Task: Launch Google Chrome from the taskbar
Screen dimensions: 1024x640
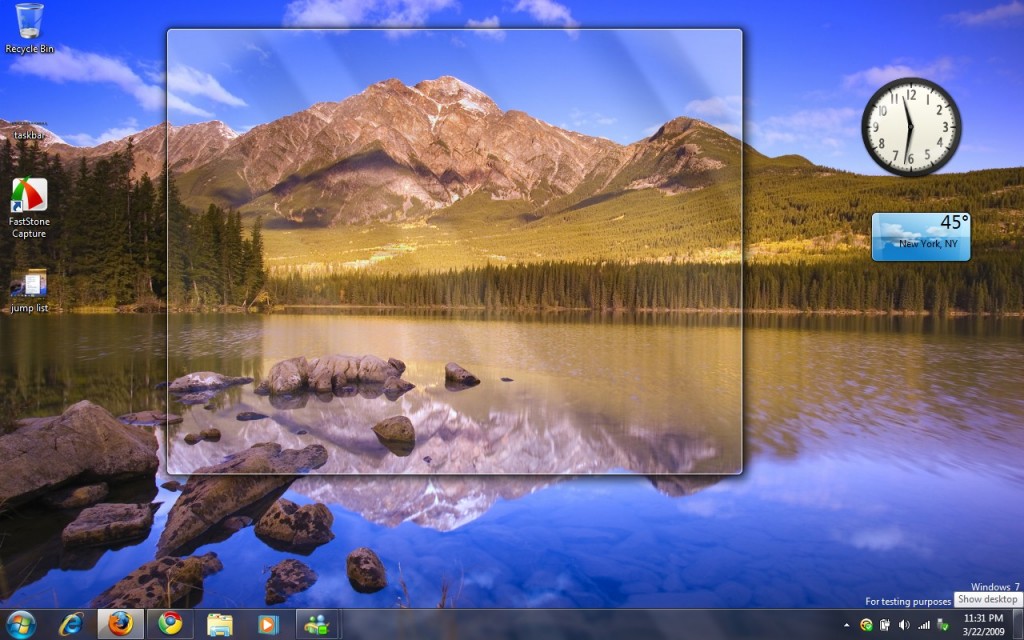Action: pyautogui.click(x=171, y=624)
